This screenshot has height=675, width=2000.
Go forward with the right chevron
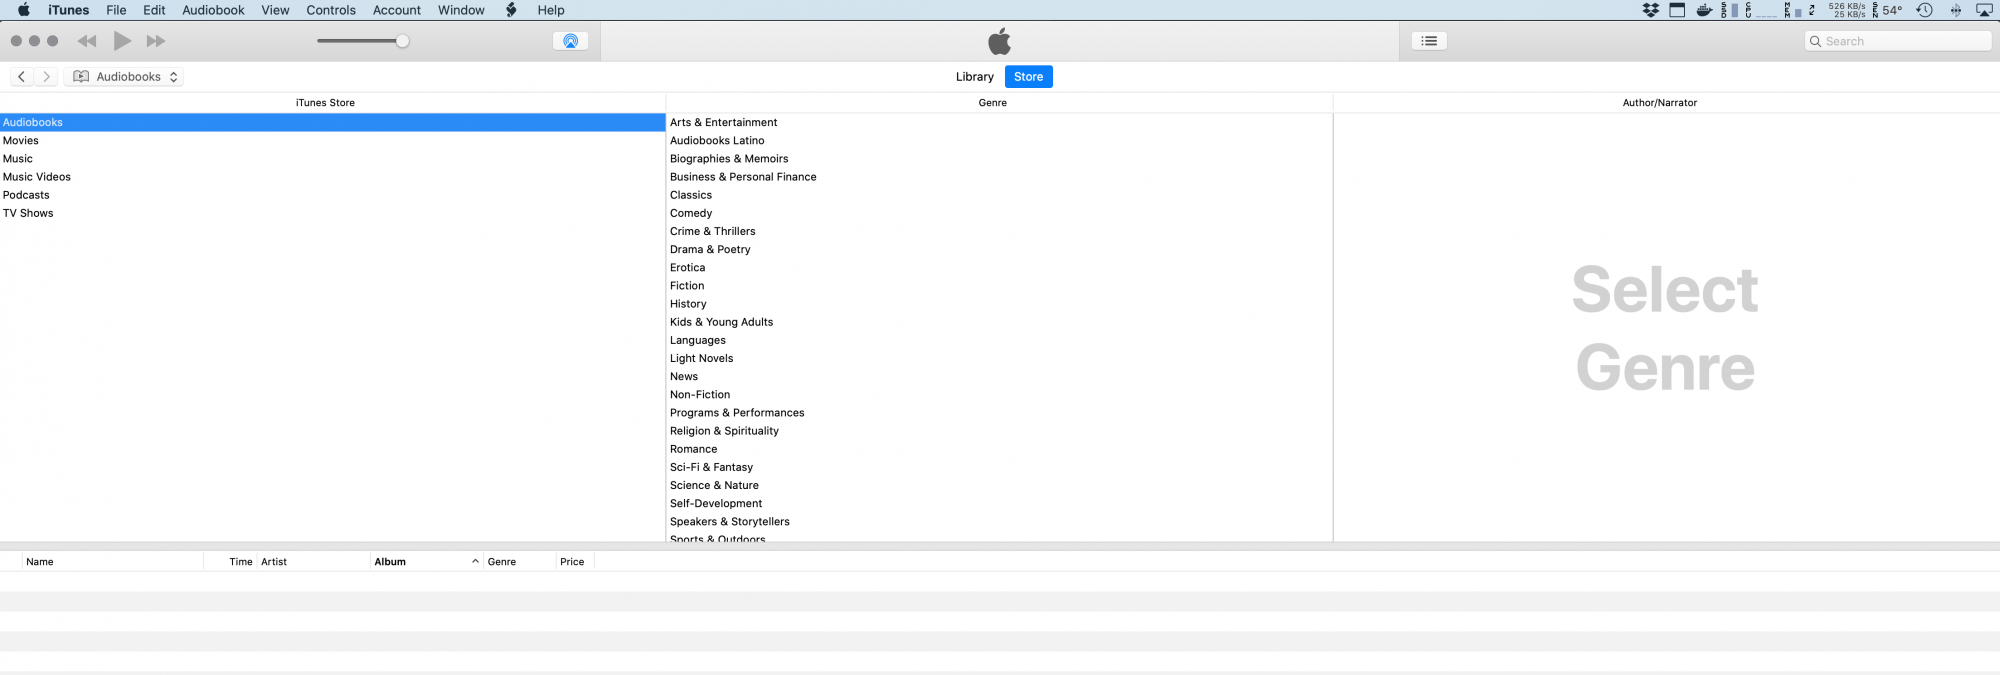click(x=46, y=77)
